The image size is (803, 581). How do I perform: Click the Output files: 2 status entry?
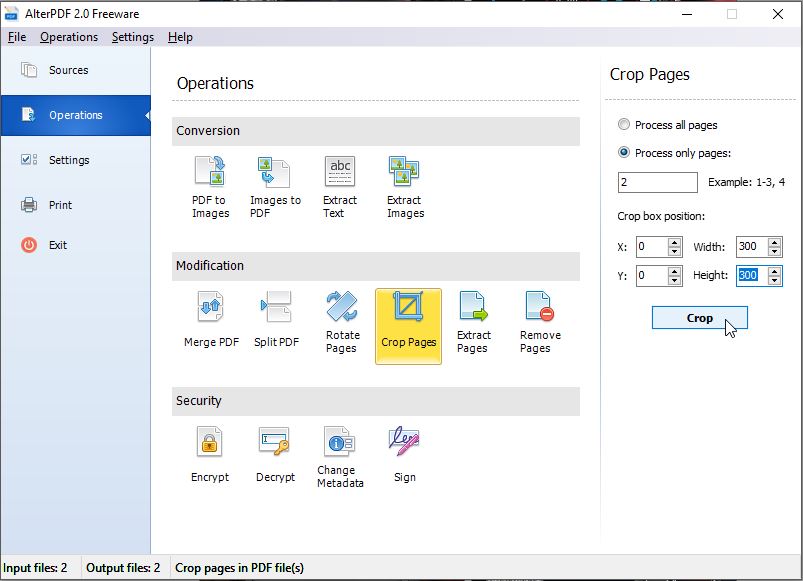[x=123, y=568]
